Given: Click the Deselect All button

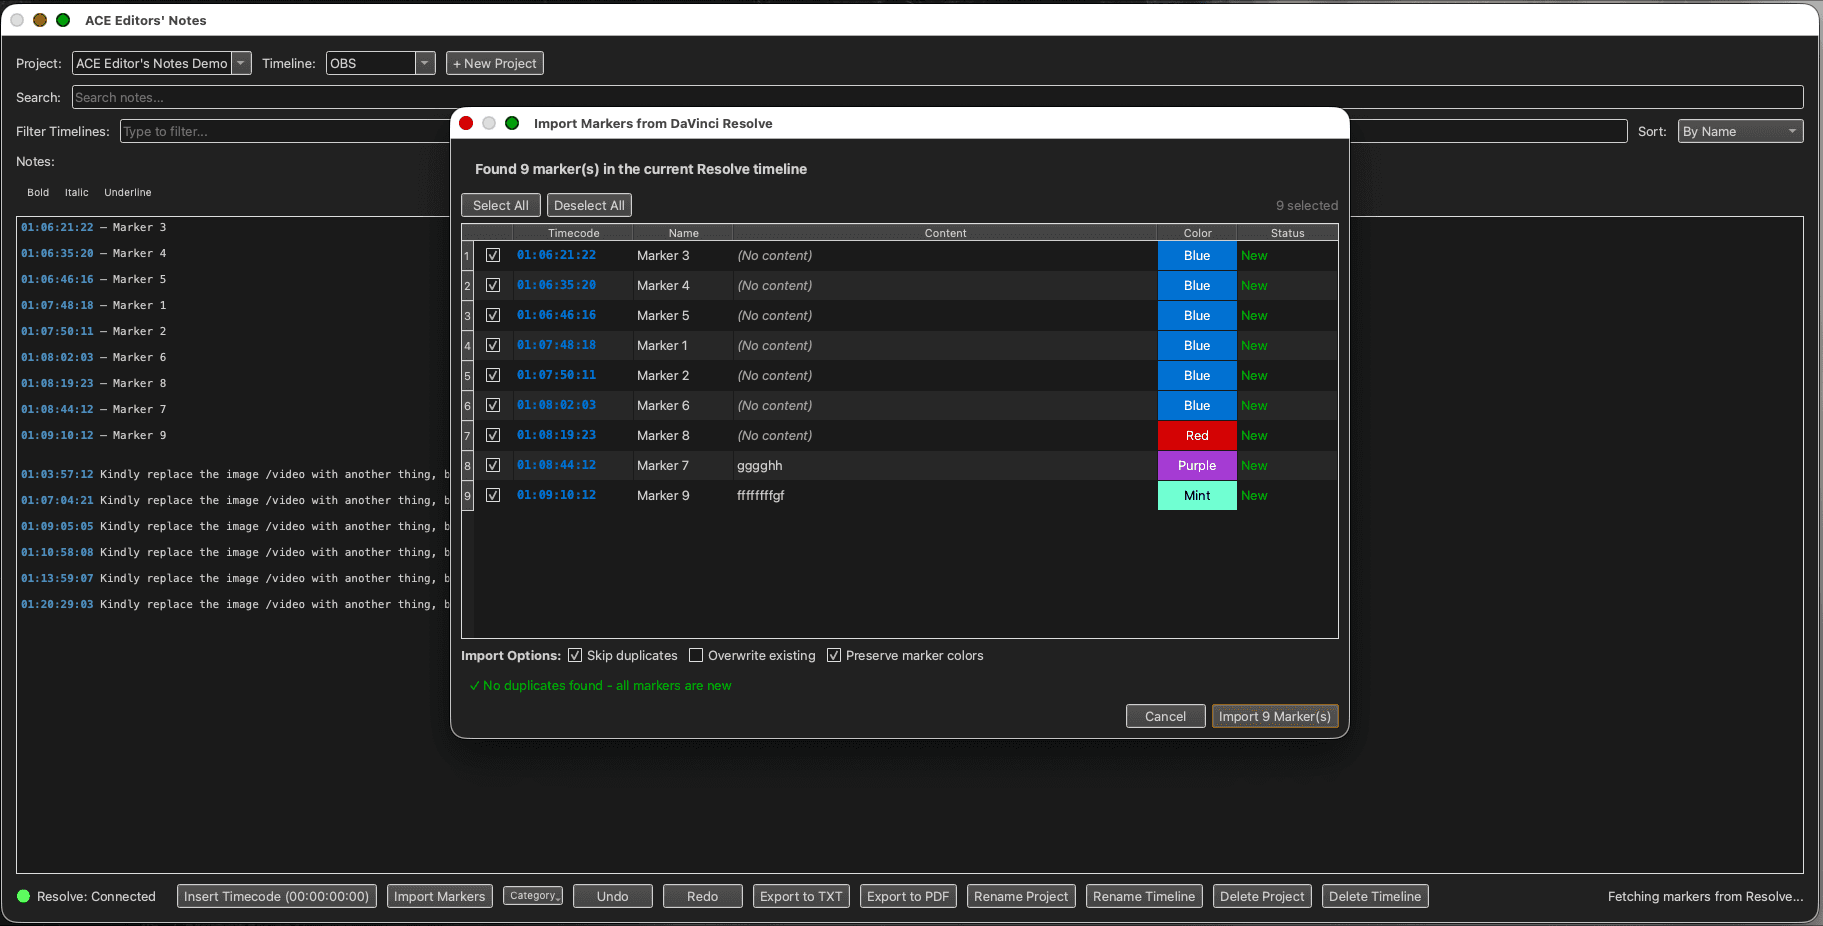Looking at the screenshot, I should pyautogui.click(x=589, y=205).
